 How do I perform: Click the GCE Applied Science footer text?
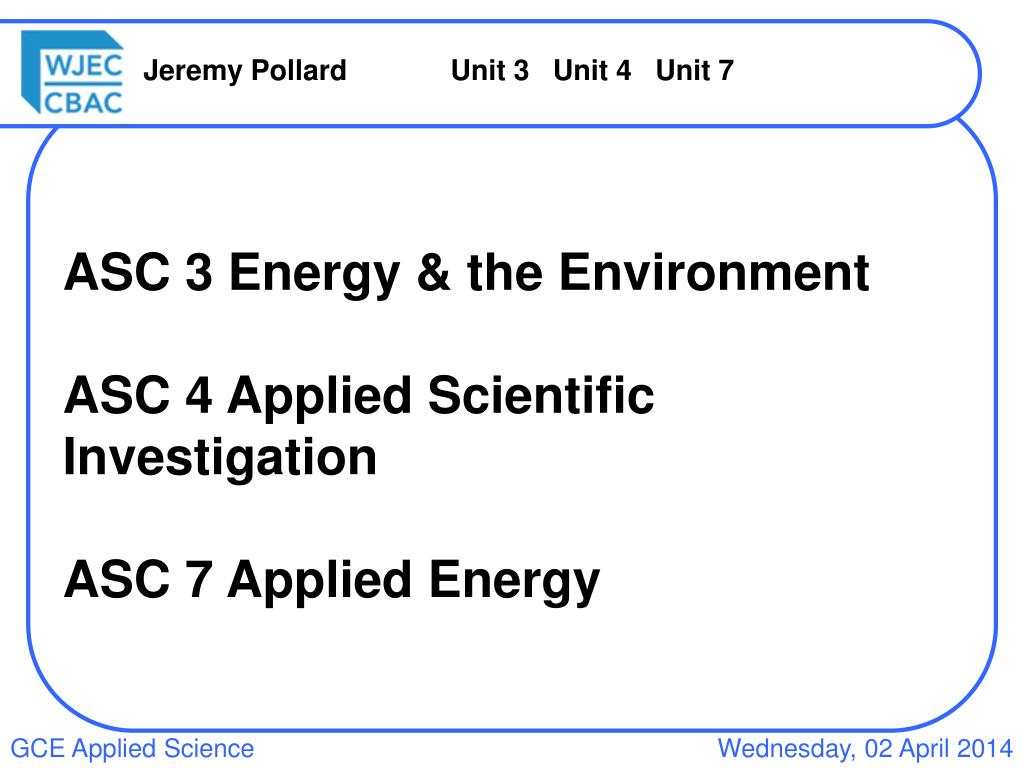point(133,748)
